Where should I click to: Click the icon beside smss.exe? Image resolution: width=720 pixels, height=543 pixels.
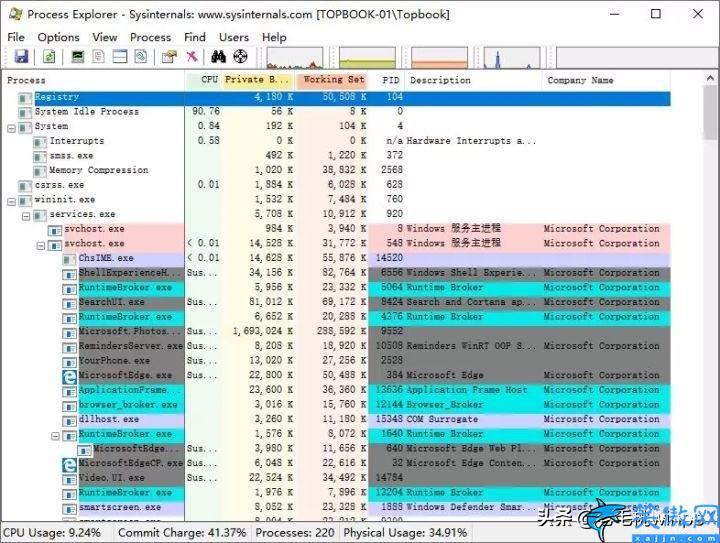click(x=40, y=157)
